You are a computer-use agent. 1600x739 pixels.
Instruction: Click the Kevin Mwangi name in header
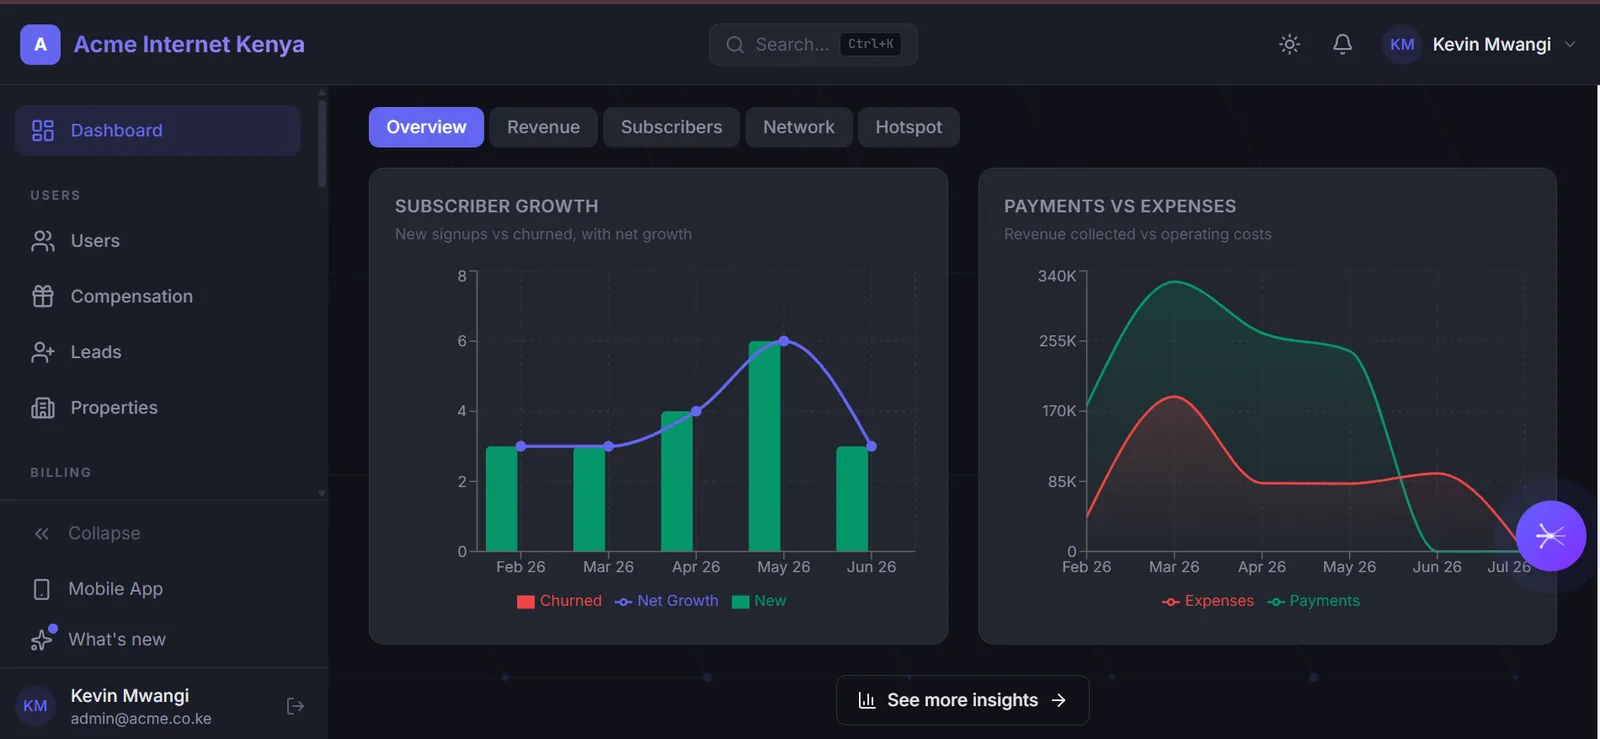1491,44
